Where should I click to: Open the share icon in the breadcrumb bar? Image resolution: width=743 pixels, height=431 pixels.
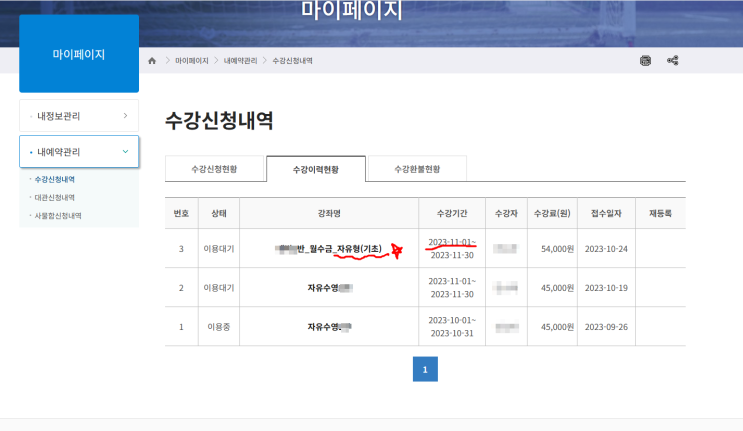[x=672, y=61]
